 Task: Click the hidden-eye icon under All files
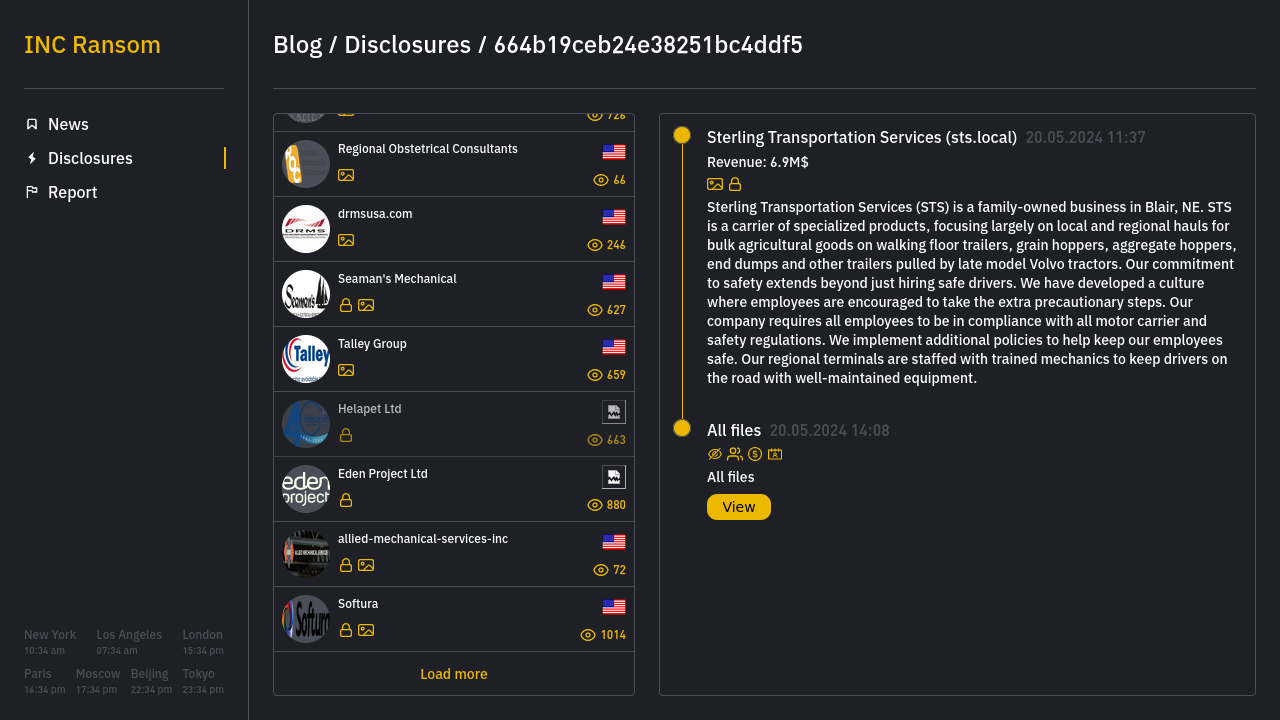[x=715, y=454]
